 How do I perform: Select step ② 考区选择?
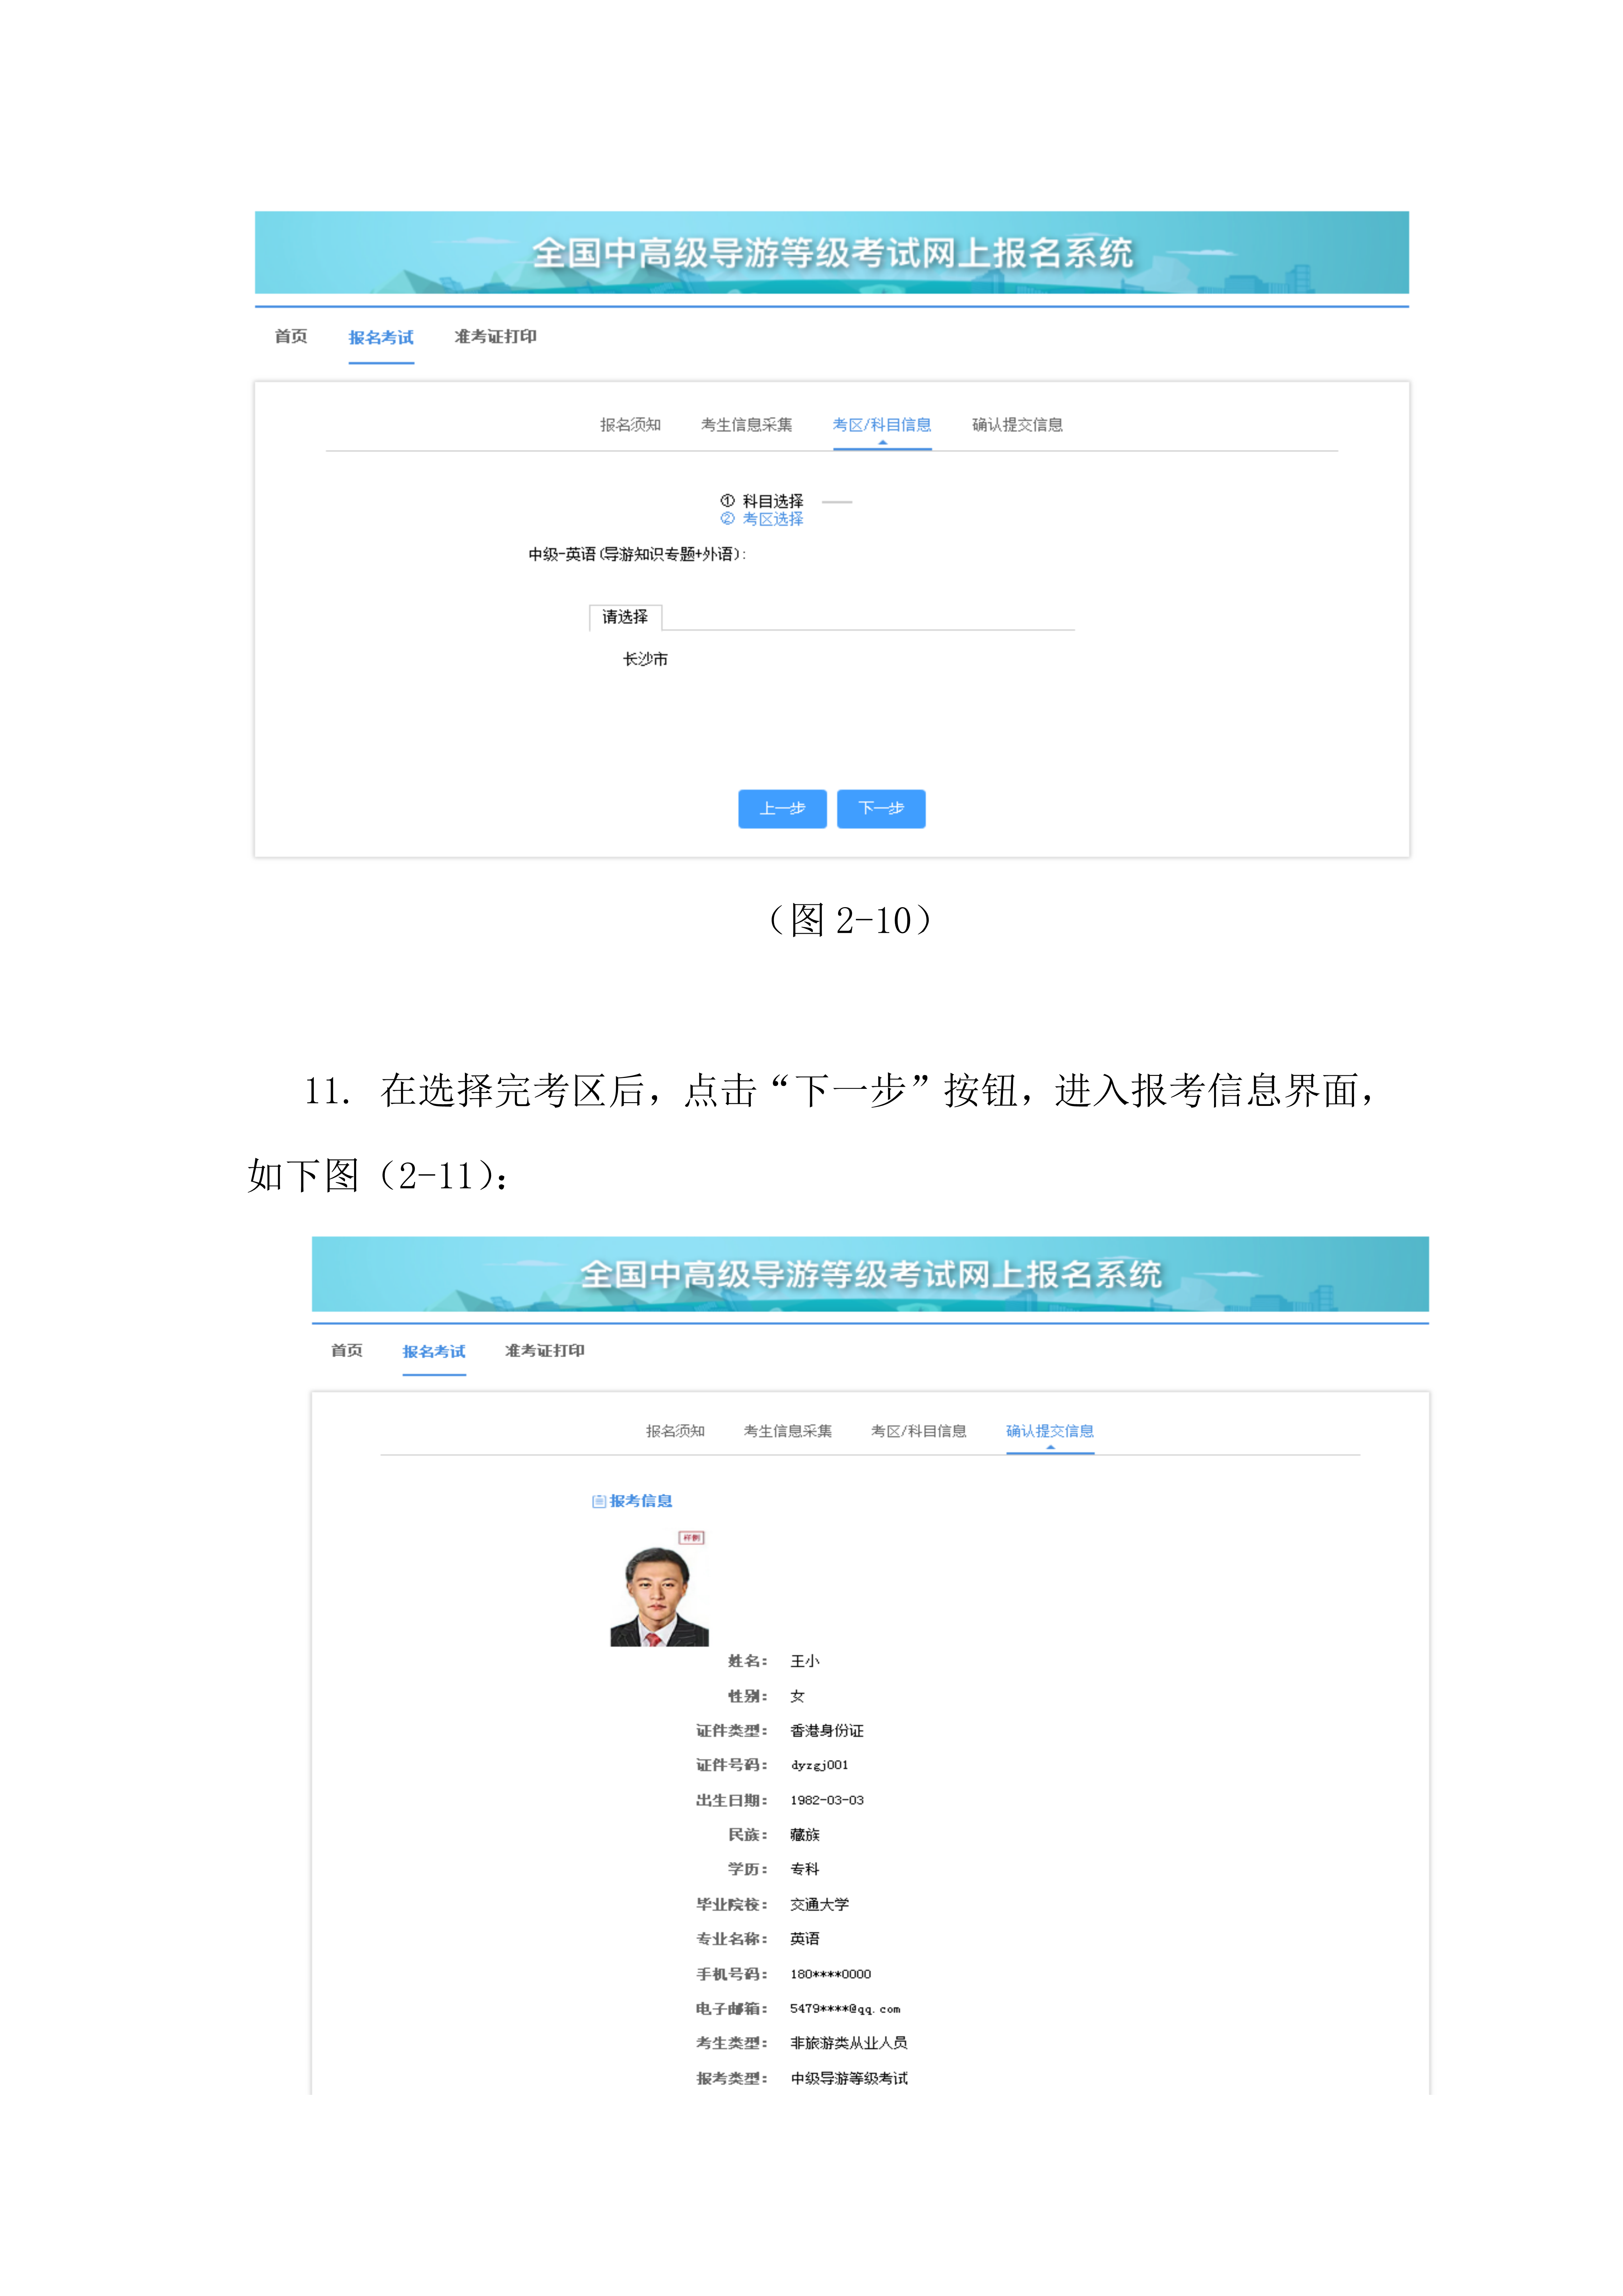[x=762, y=519]
